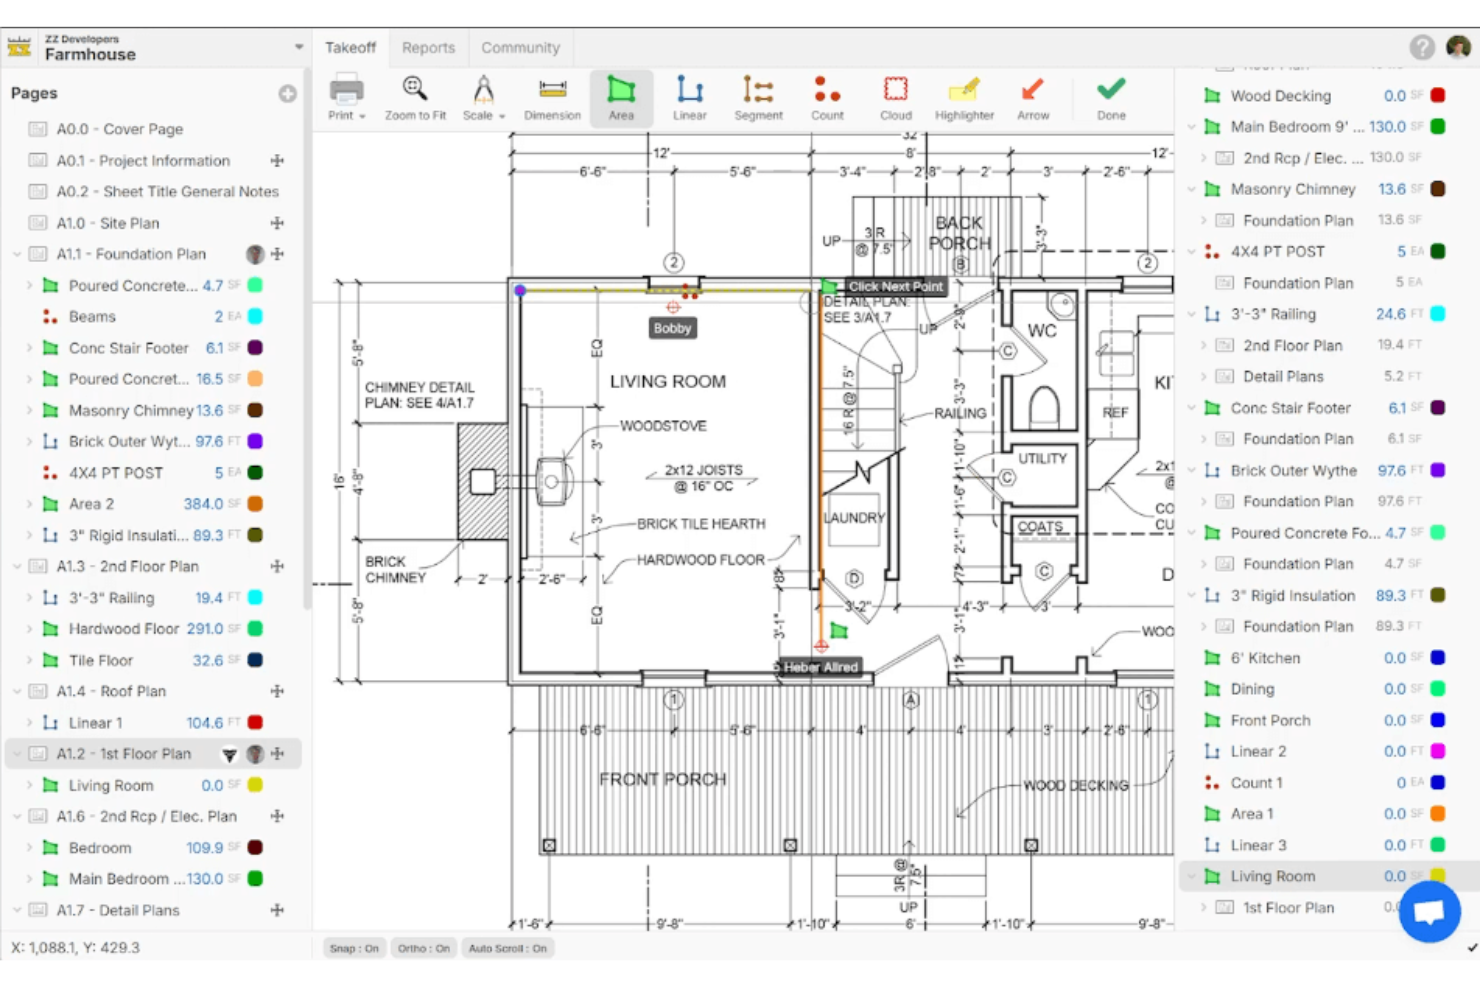Click filter icon on A1.2 1st Floor Plan
The image size is (1480, 987).
pos(229,754)
